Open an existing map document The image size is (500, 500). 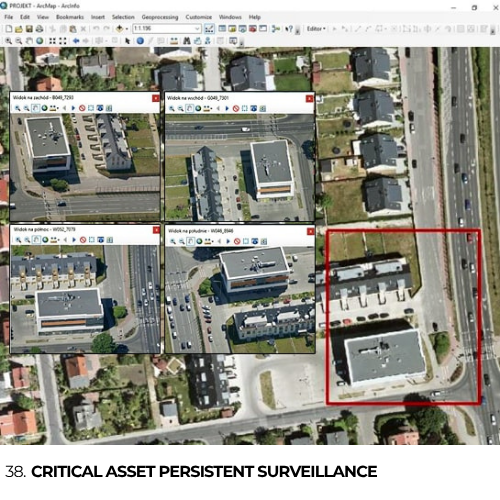pyautogui.click(x=19, y=29)
